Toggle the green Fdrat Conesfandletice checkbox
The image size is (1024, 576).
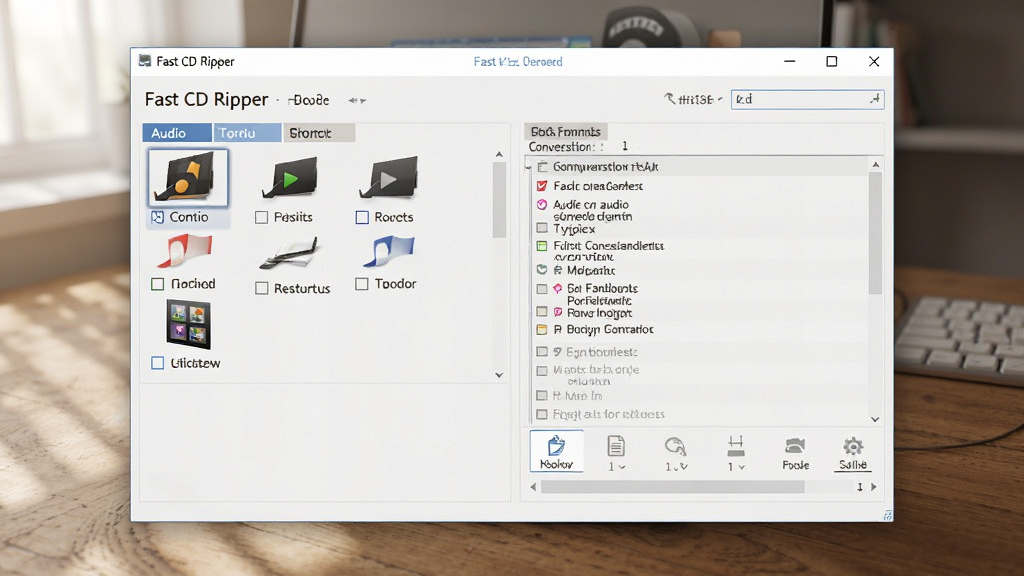click(x=541, y=246)
